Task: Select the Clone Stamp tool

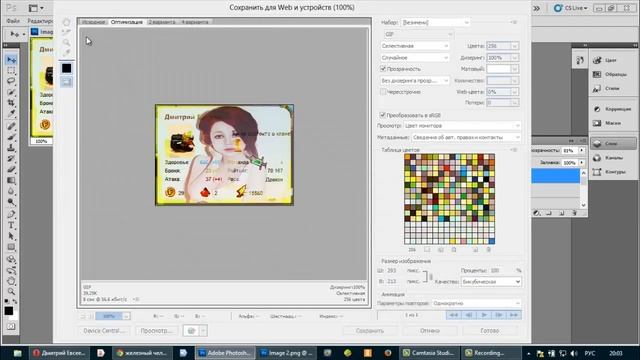Action: tap(11, 148)
